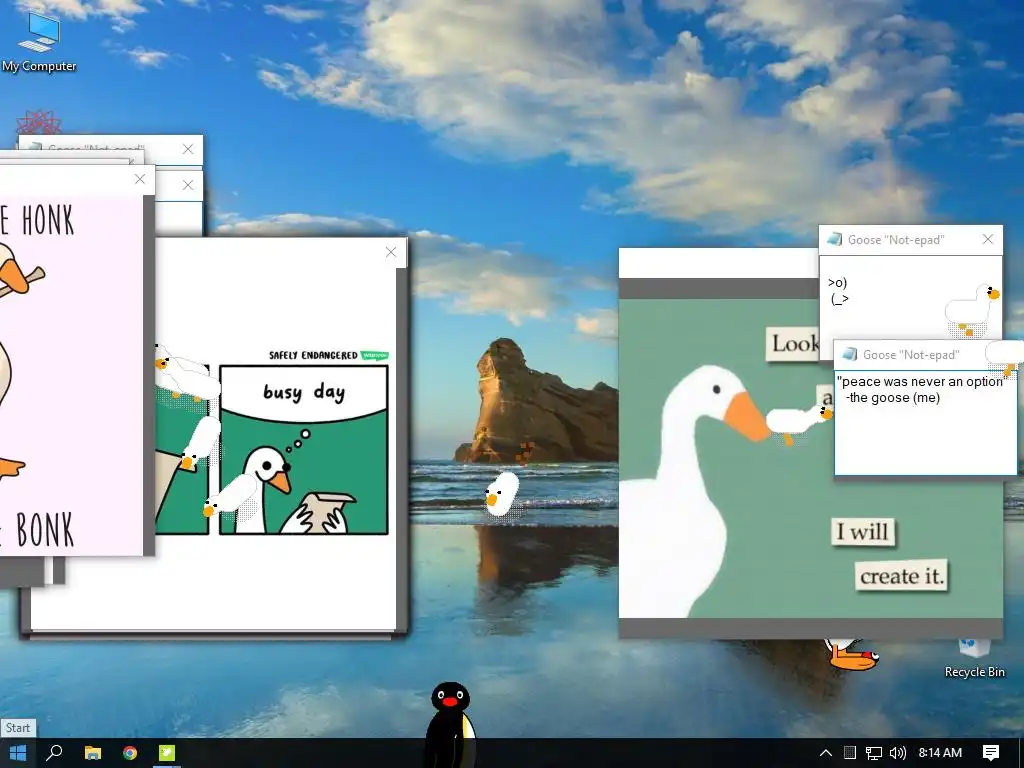The width and height of the screenshot is (1024, 768).
Task: Open the Windows Start menu button
Action: pos(18,753)
